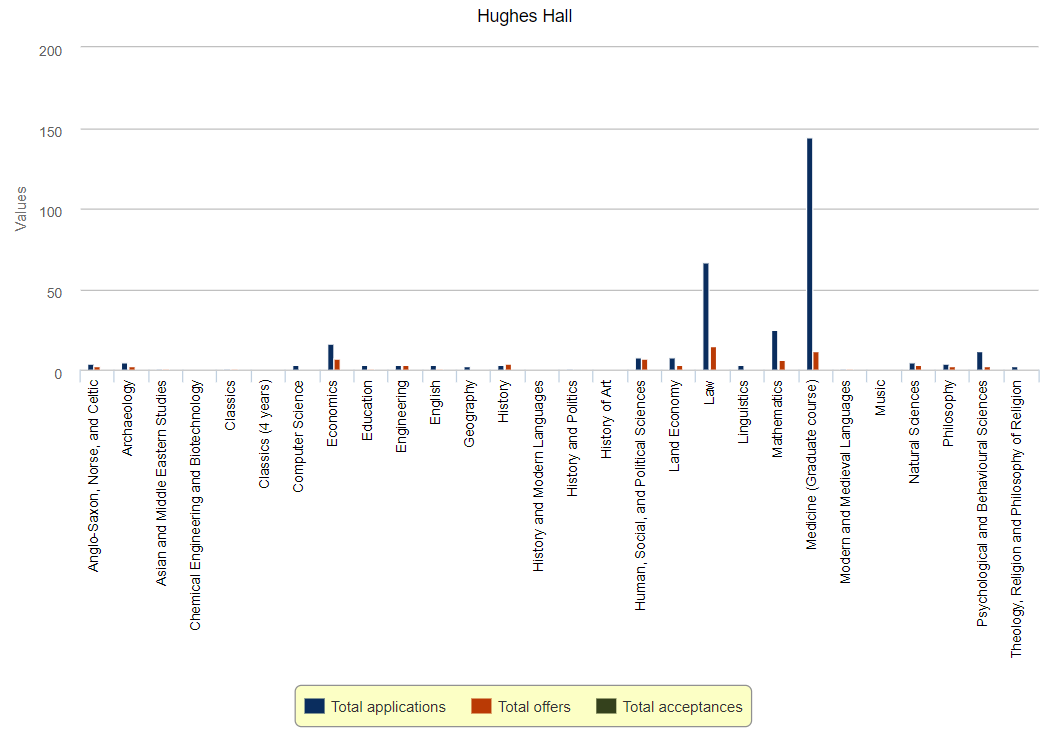Select the Medicine (Graduate course) offers bar
Image resolution: width=1064 pixels, height=750 pixels.
[x=816, y=361]
